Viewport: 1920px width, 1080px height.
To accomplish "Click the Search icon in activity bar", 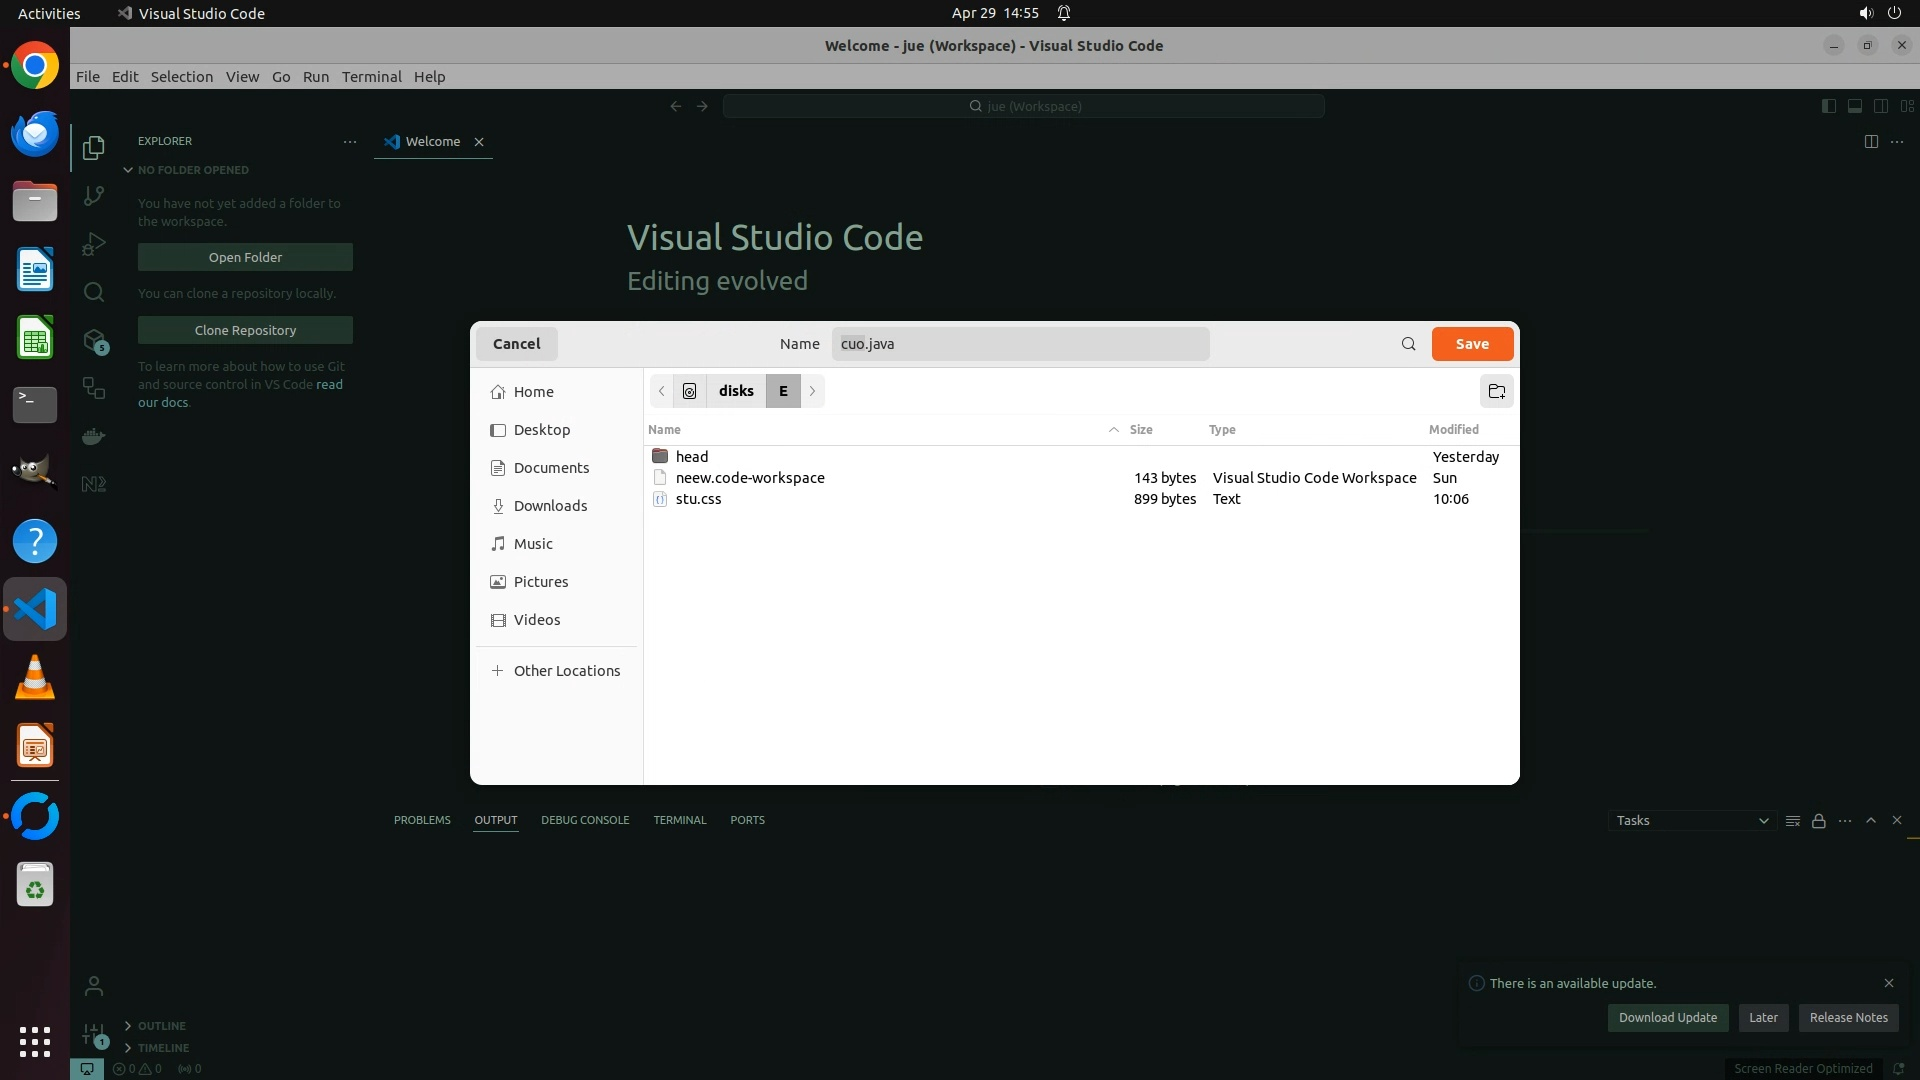I will (94, 292).
